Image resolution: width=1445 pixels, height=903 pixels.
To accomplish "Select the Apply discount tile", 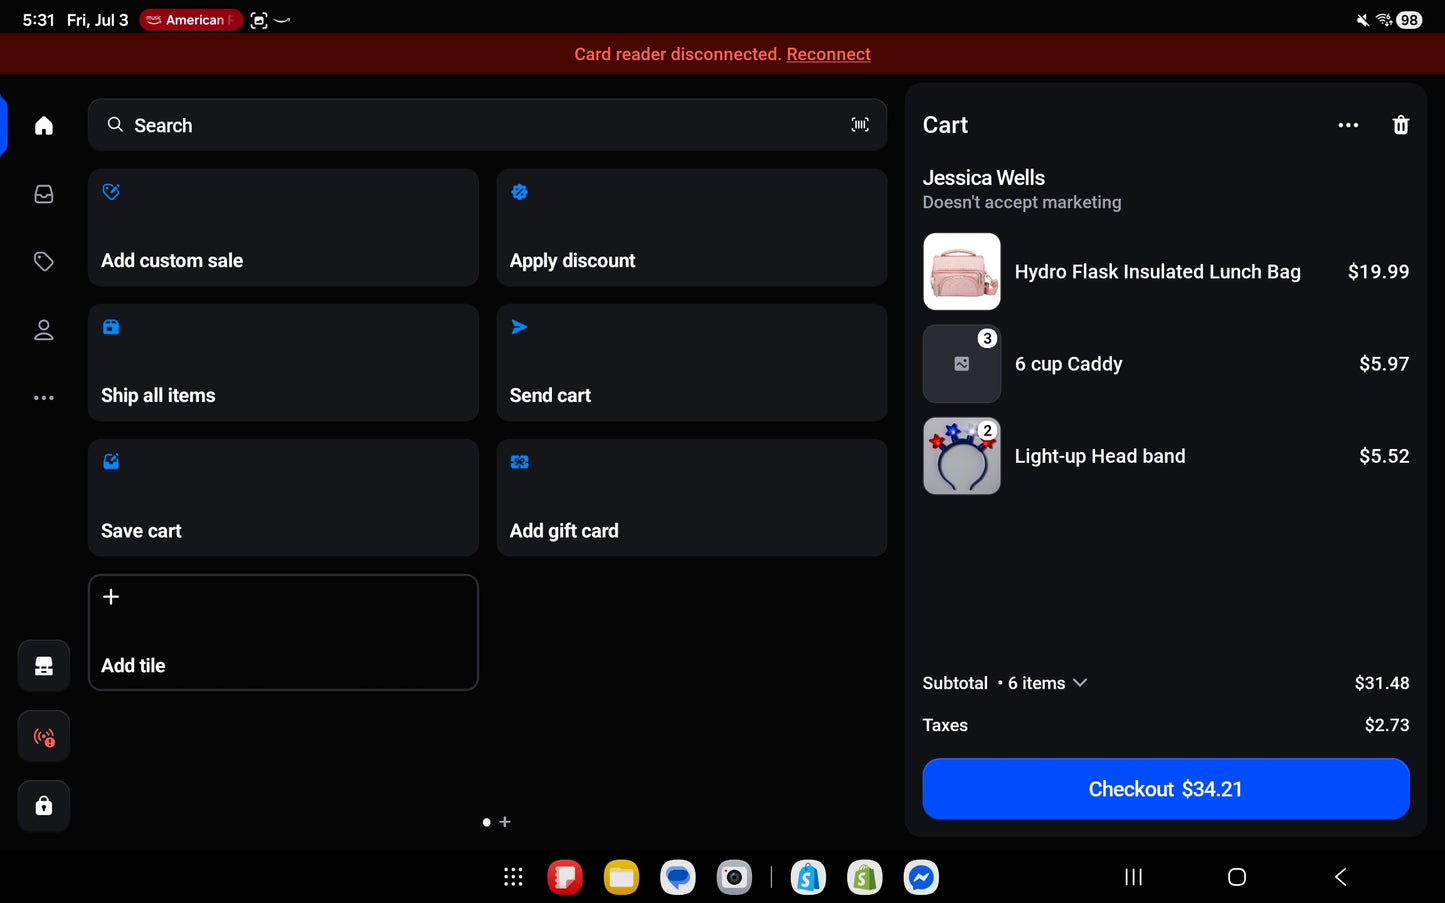I will tap(692, 228).
